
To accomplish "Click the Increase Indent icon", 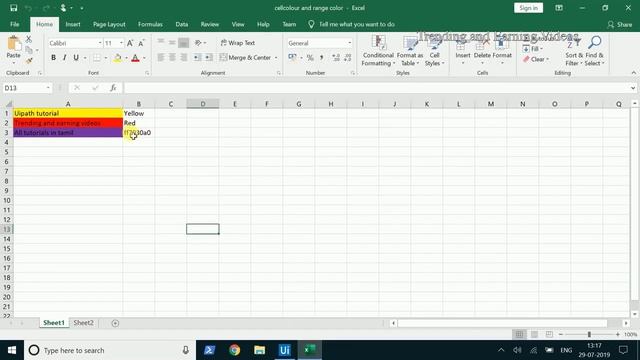I will [209, 58].
